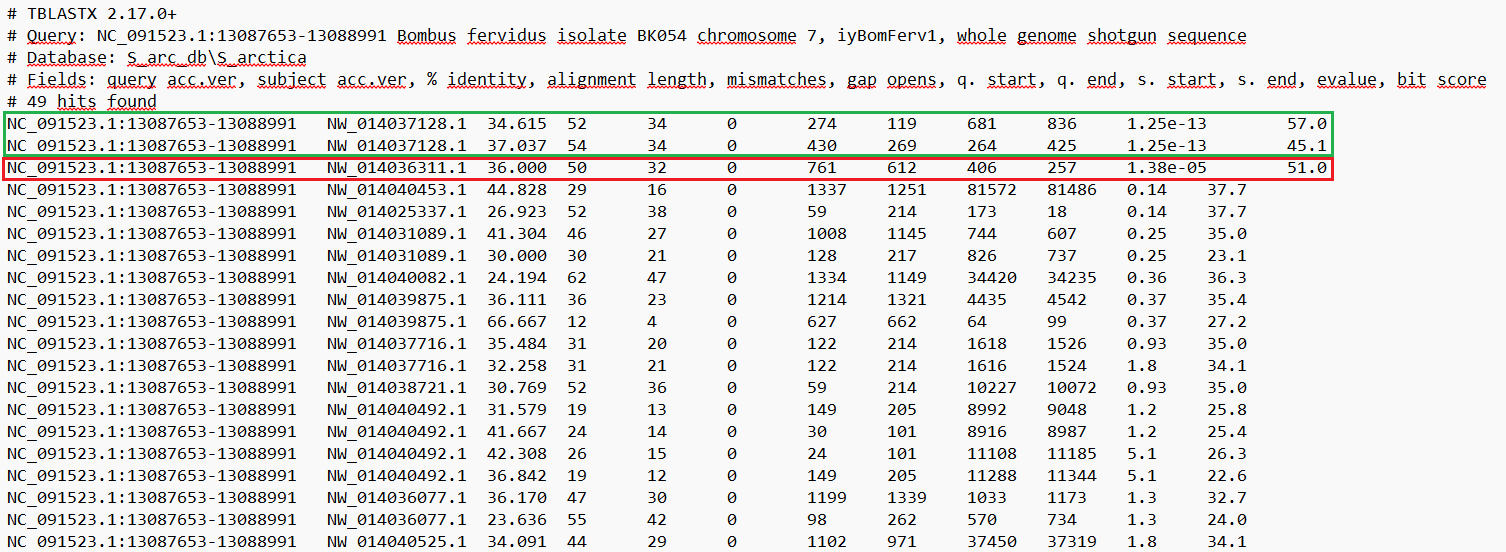
Task: Click subject accession NW_014036311.1
Action: (x=397, y=167)
